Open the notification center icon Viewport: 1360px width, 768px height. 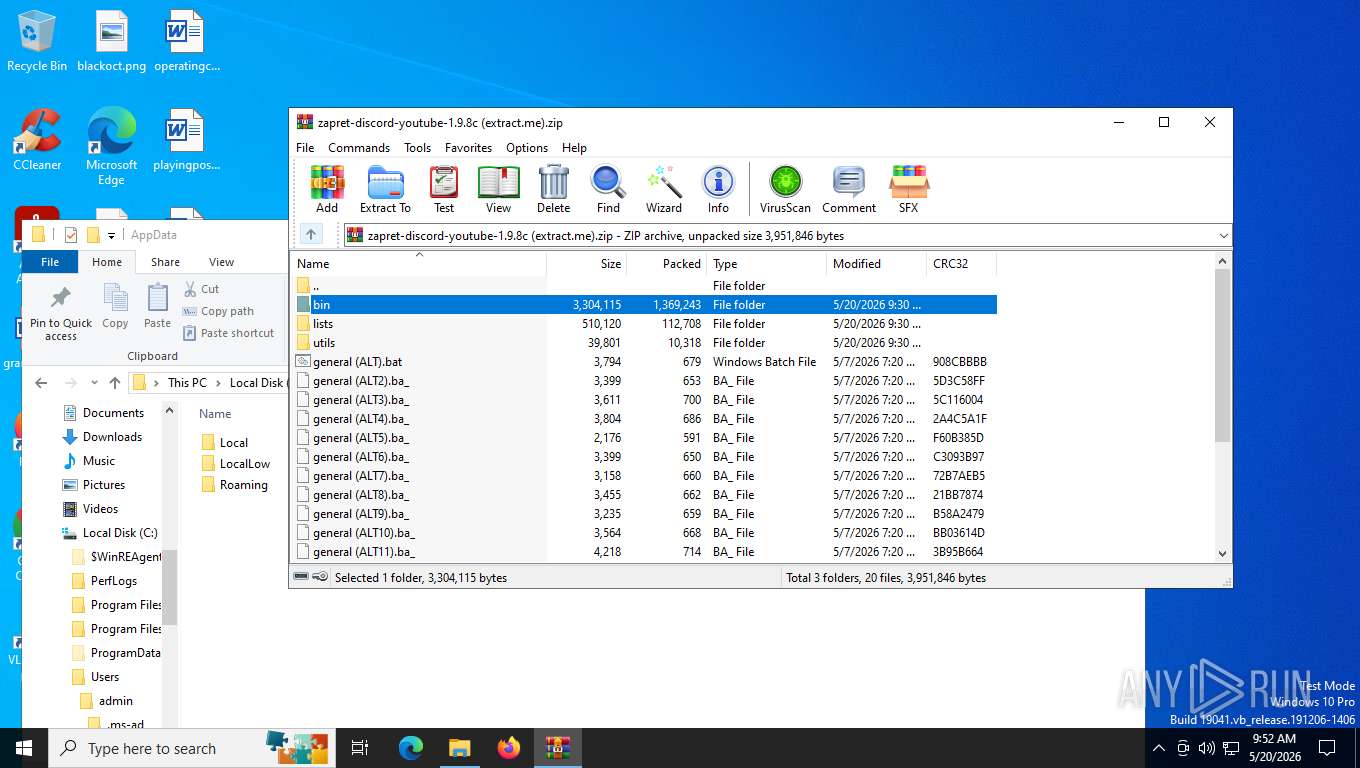point(1327,748)
